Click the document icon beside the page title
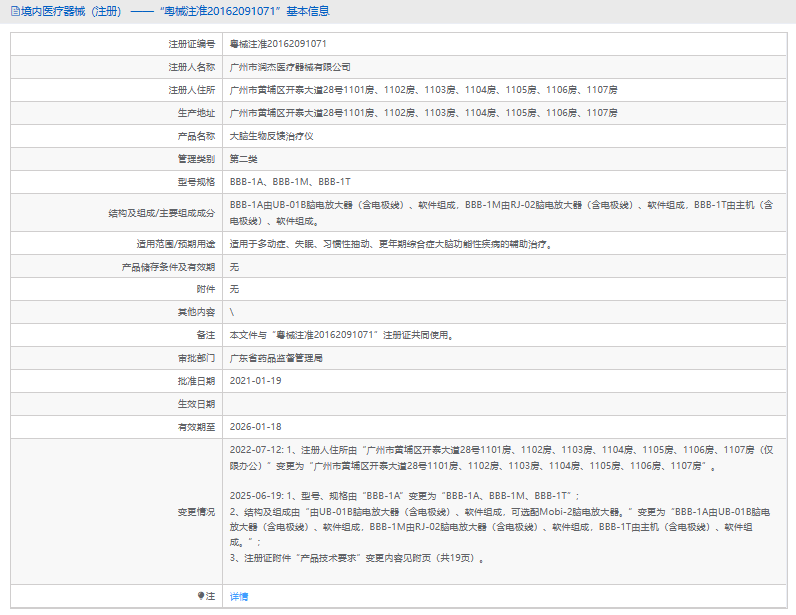Viewport: 796px width, 615px height. point(15,11)
